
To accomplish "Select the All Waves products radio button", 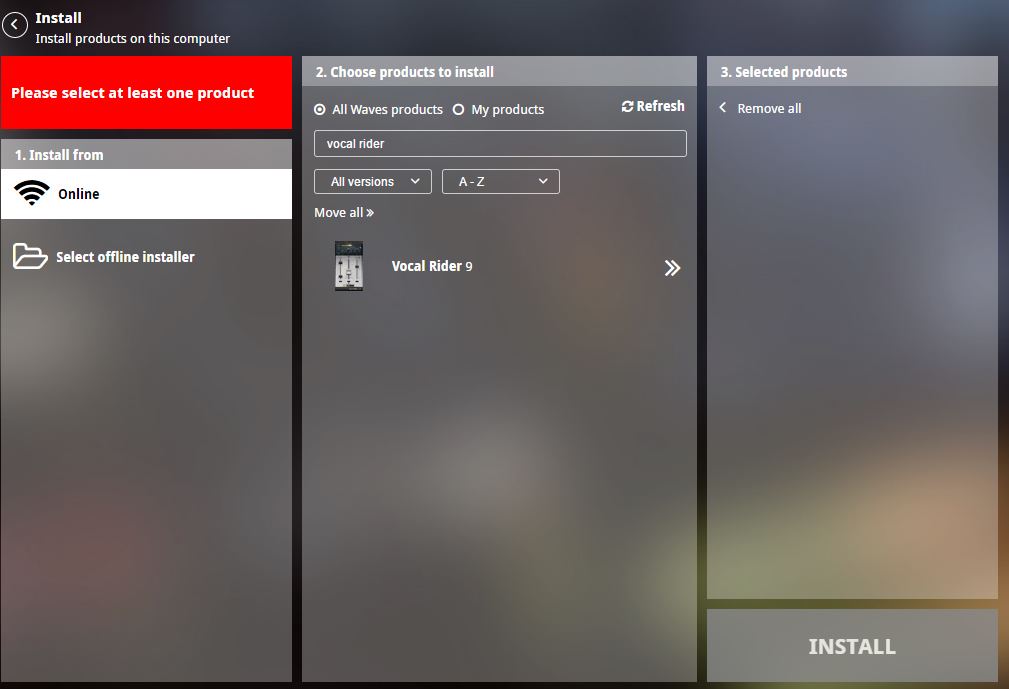I will [319, 110].
